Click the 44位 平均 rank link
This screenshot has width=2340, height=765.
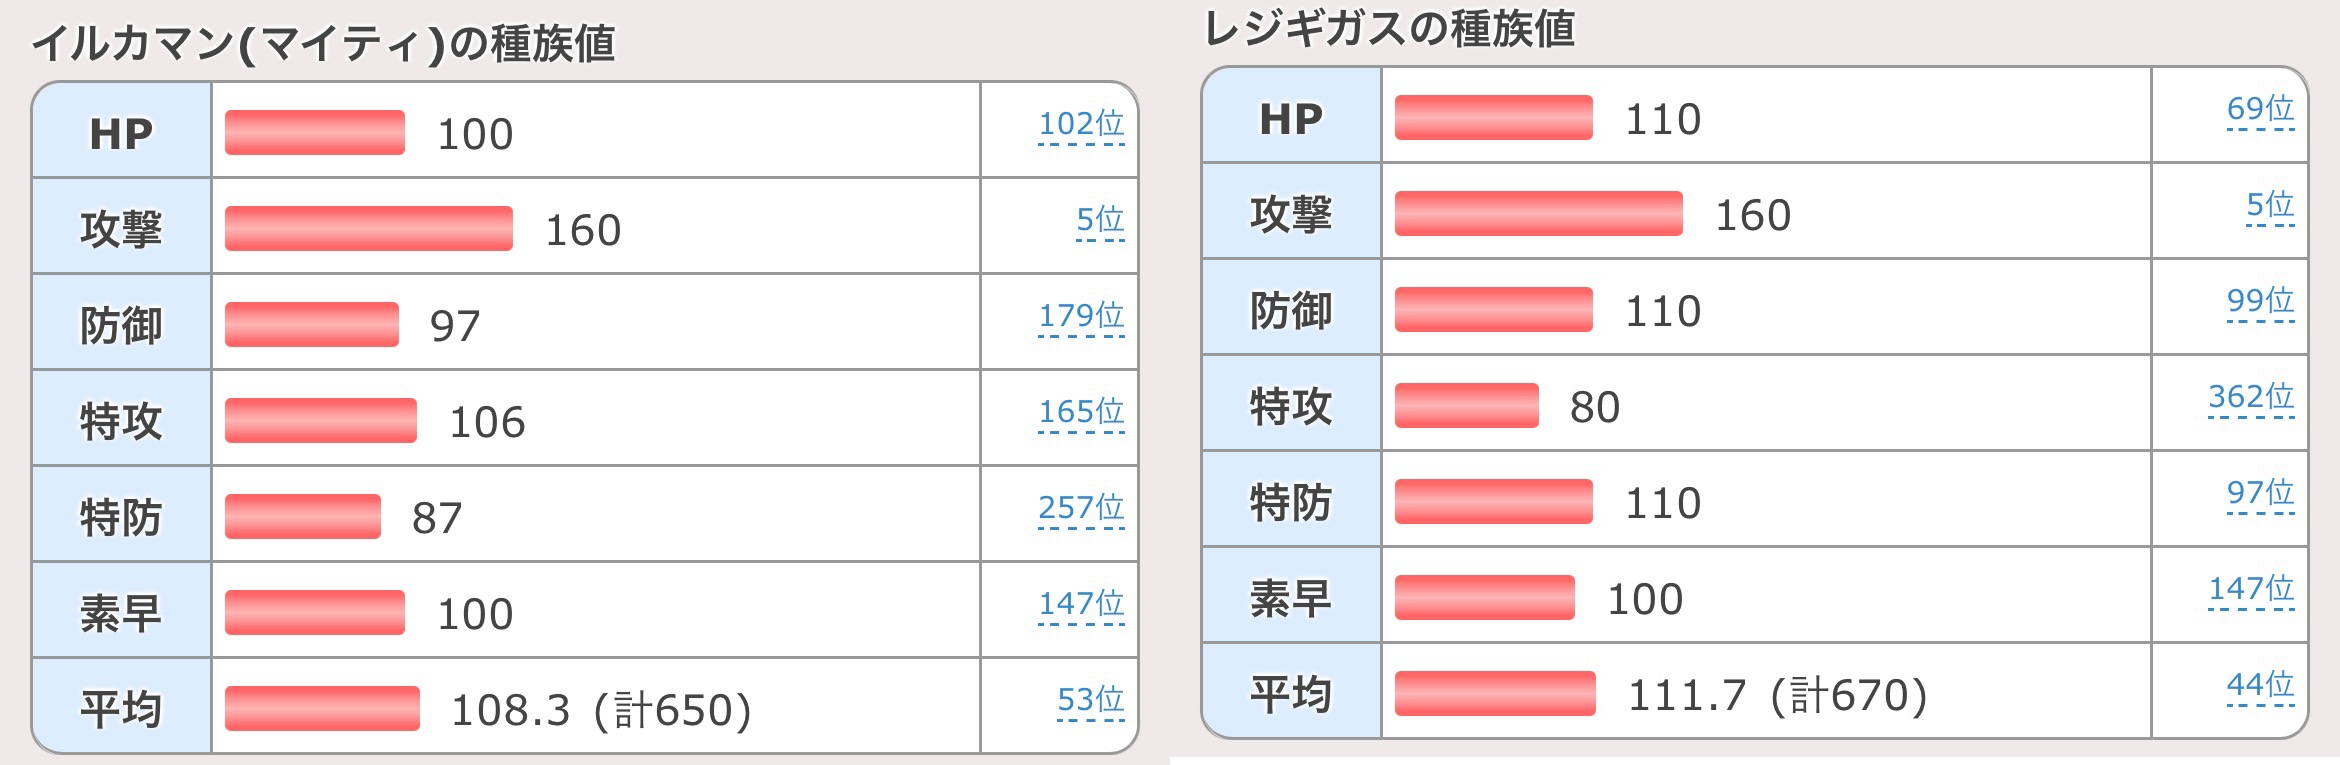(x=2260, y=685)
